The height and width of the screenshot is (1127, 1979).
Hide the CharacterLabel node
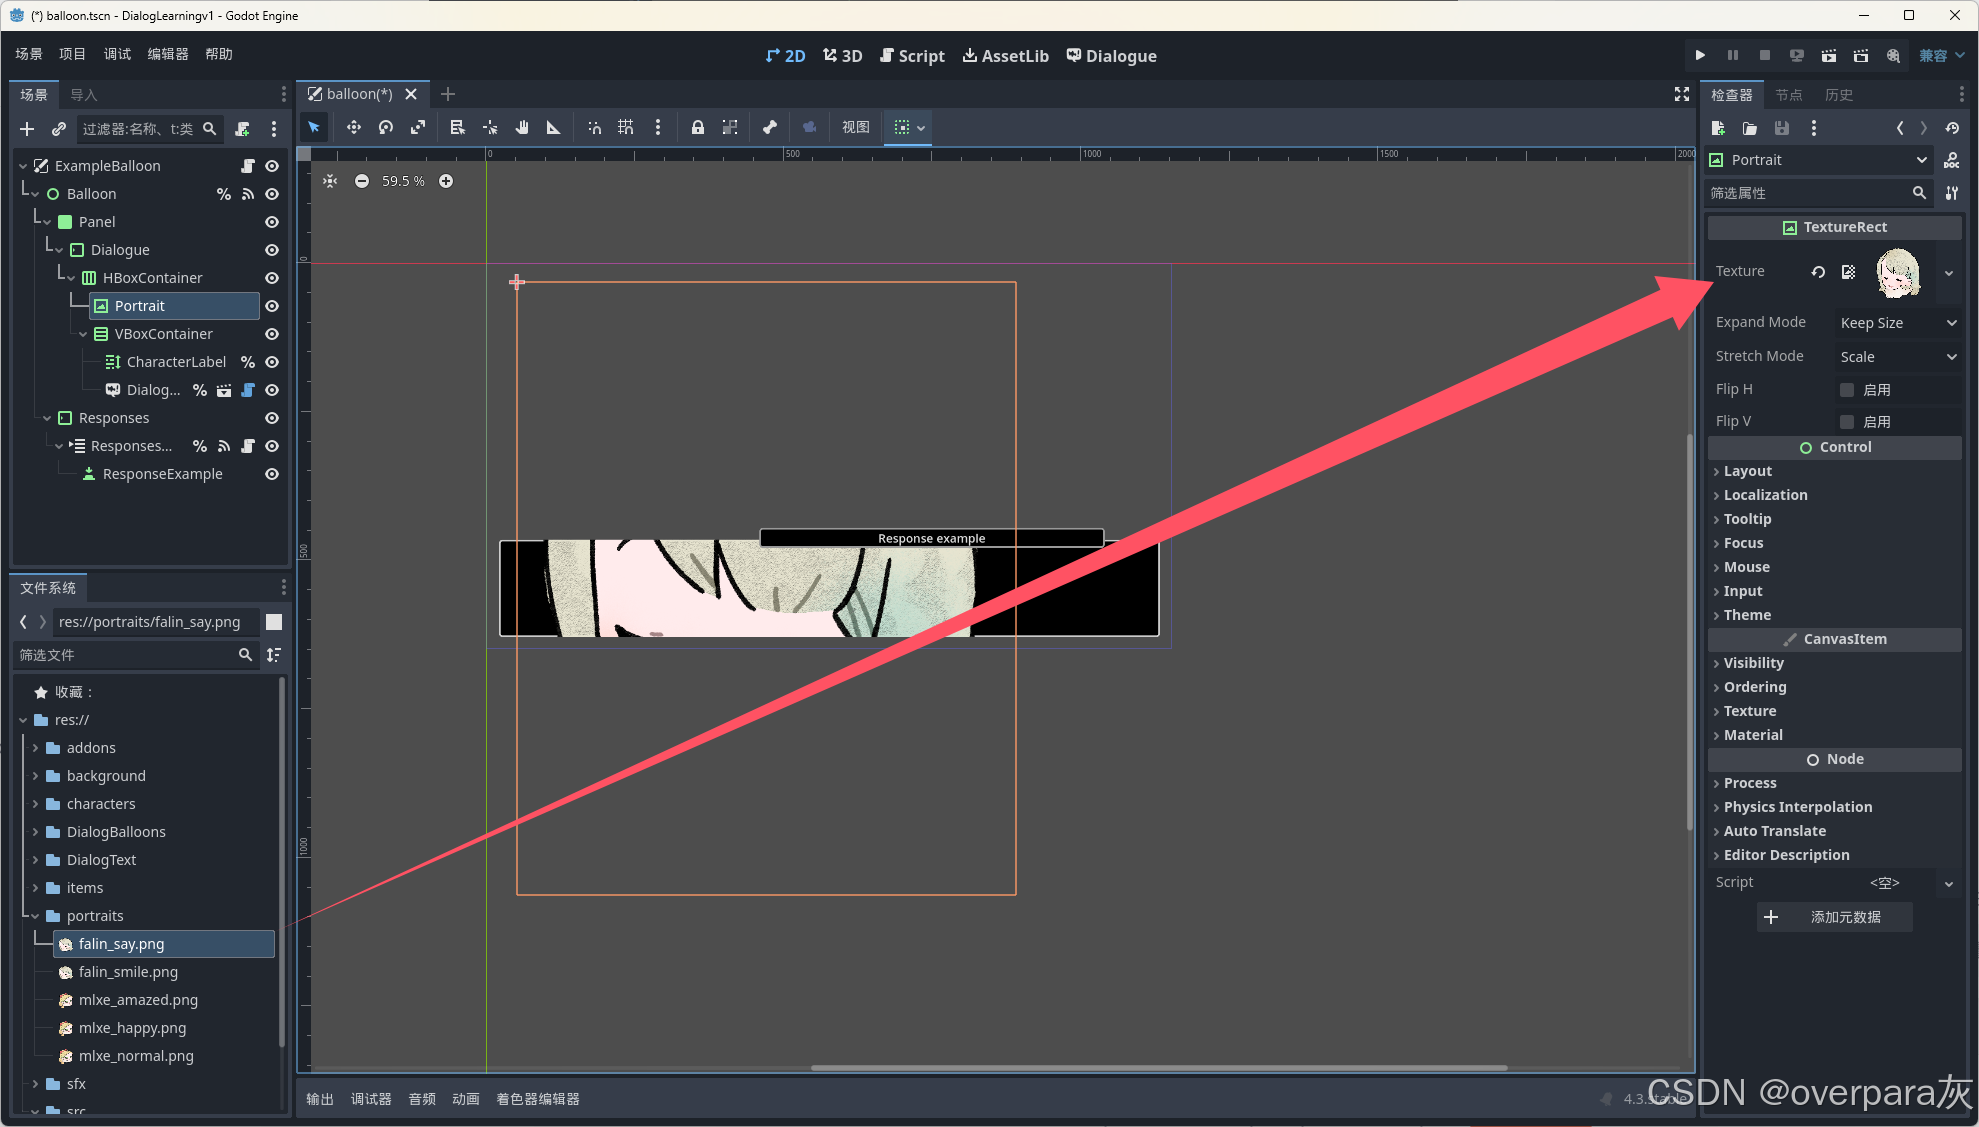coord(272,362)
